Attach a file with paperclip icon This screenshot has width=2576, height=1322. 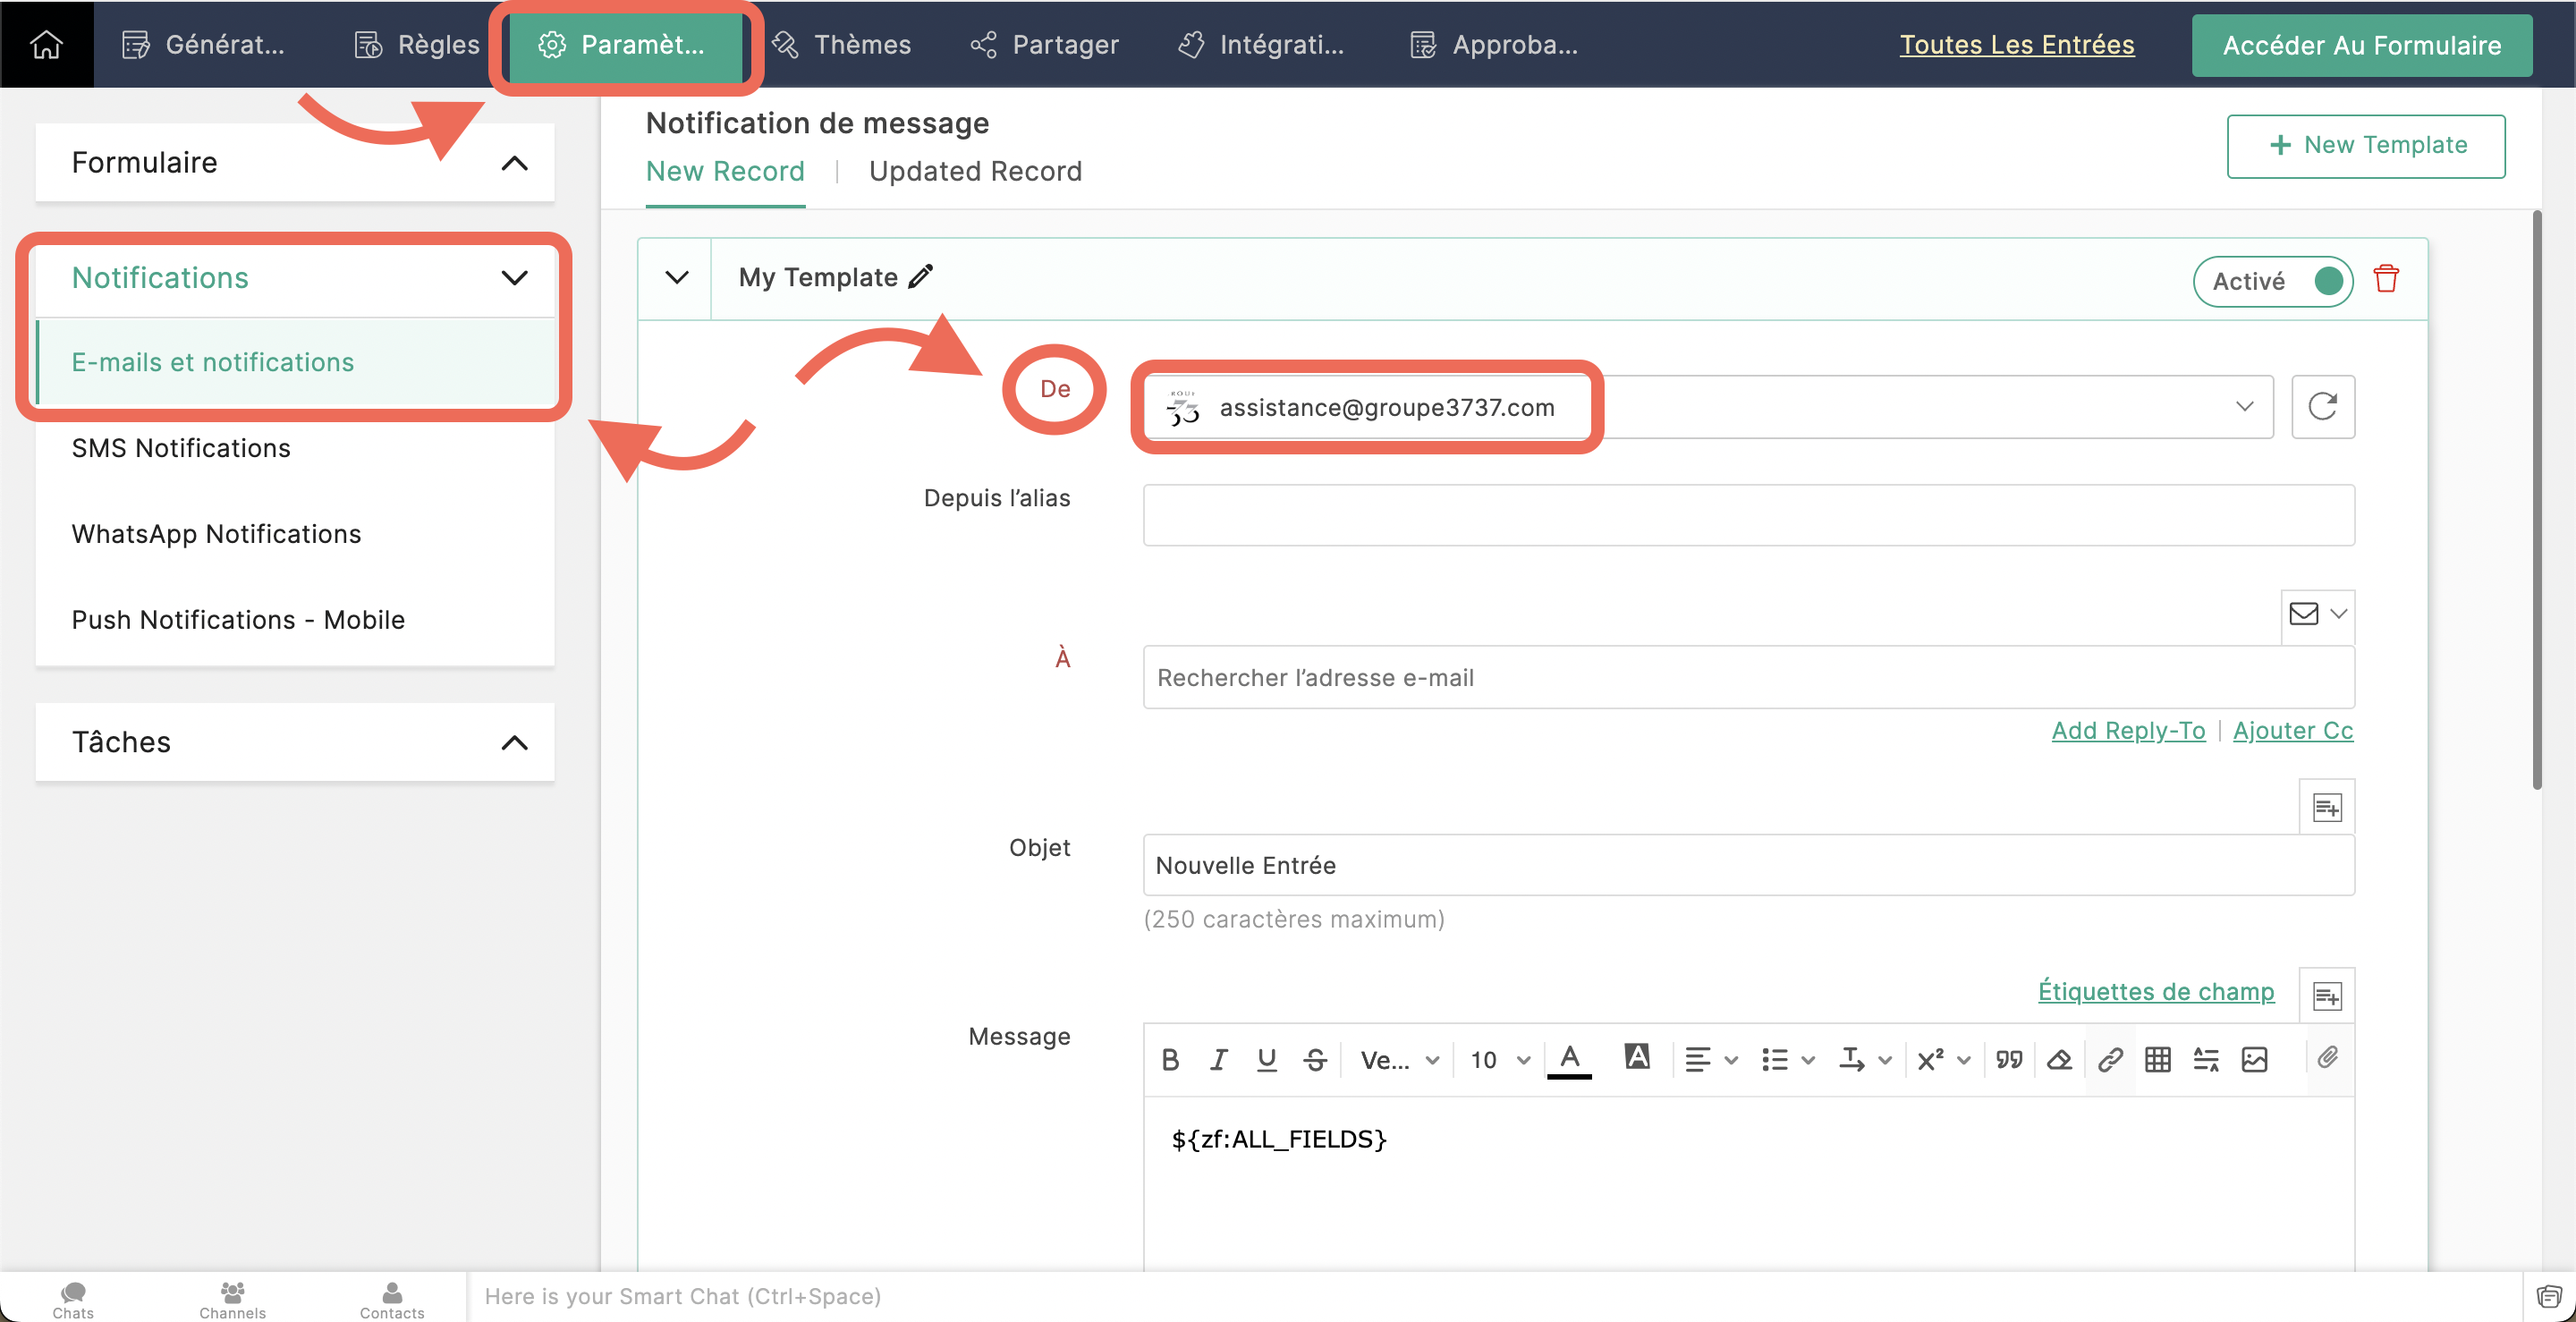click(x=2327, y=1057)
